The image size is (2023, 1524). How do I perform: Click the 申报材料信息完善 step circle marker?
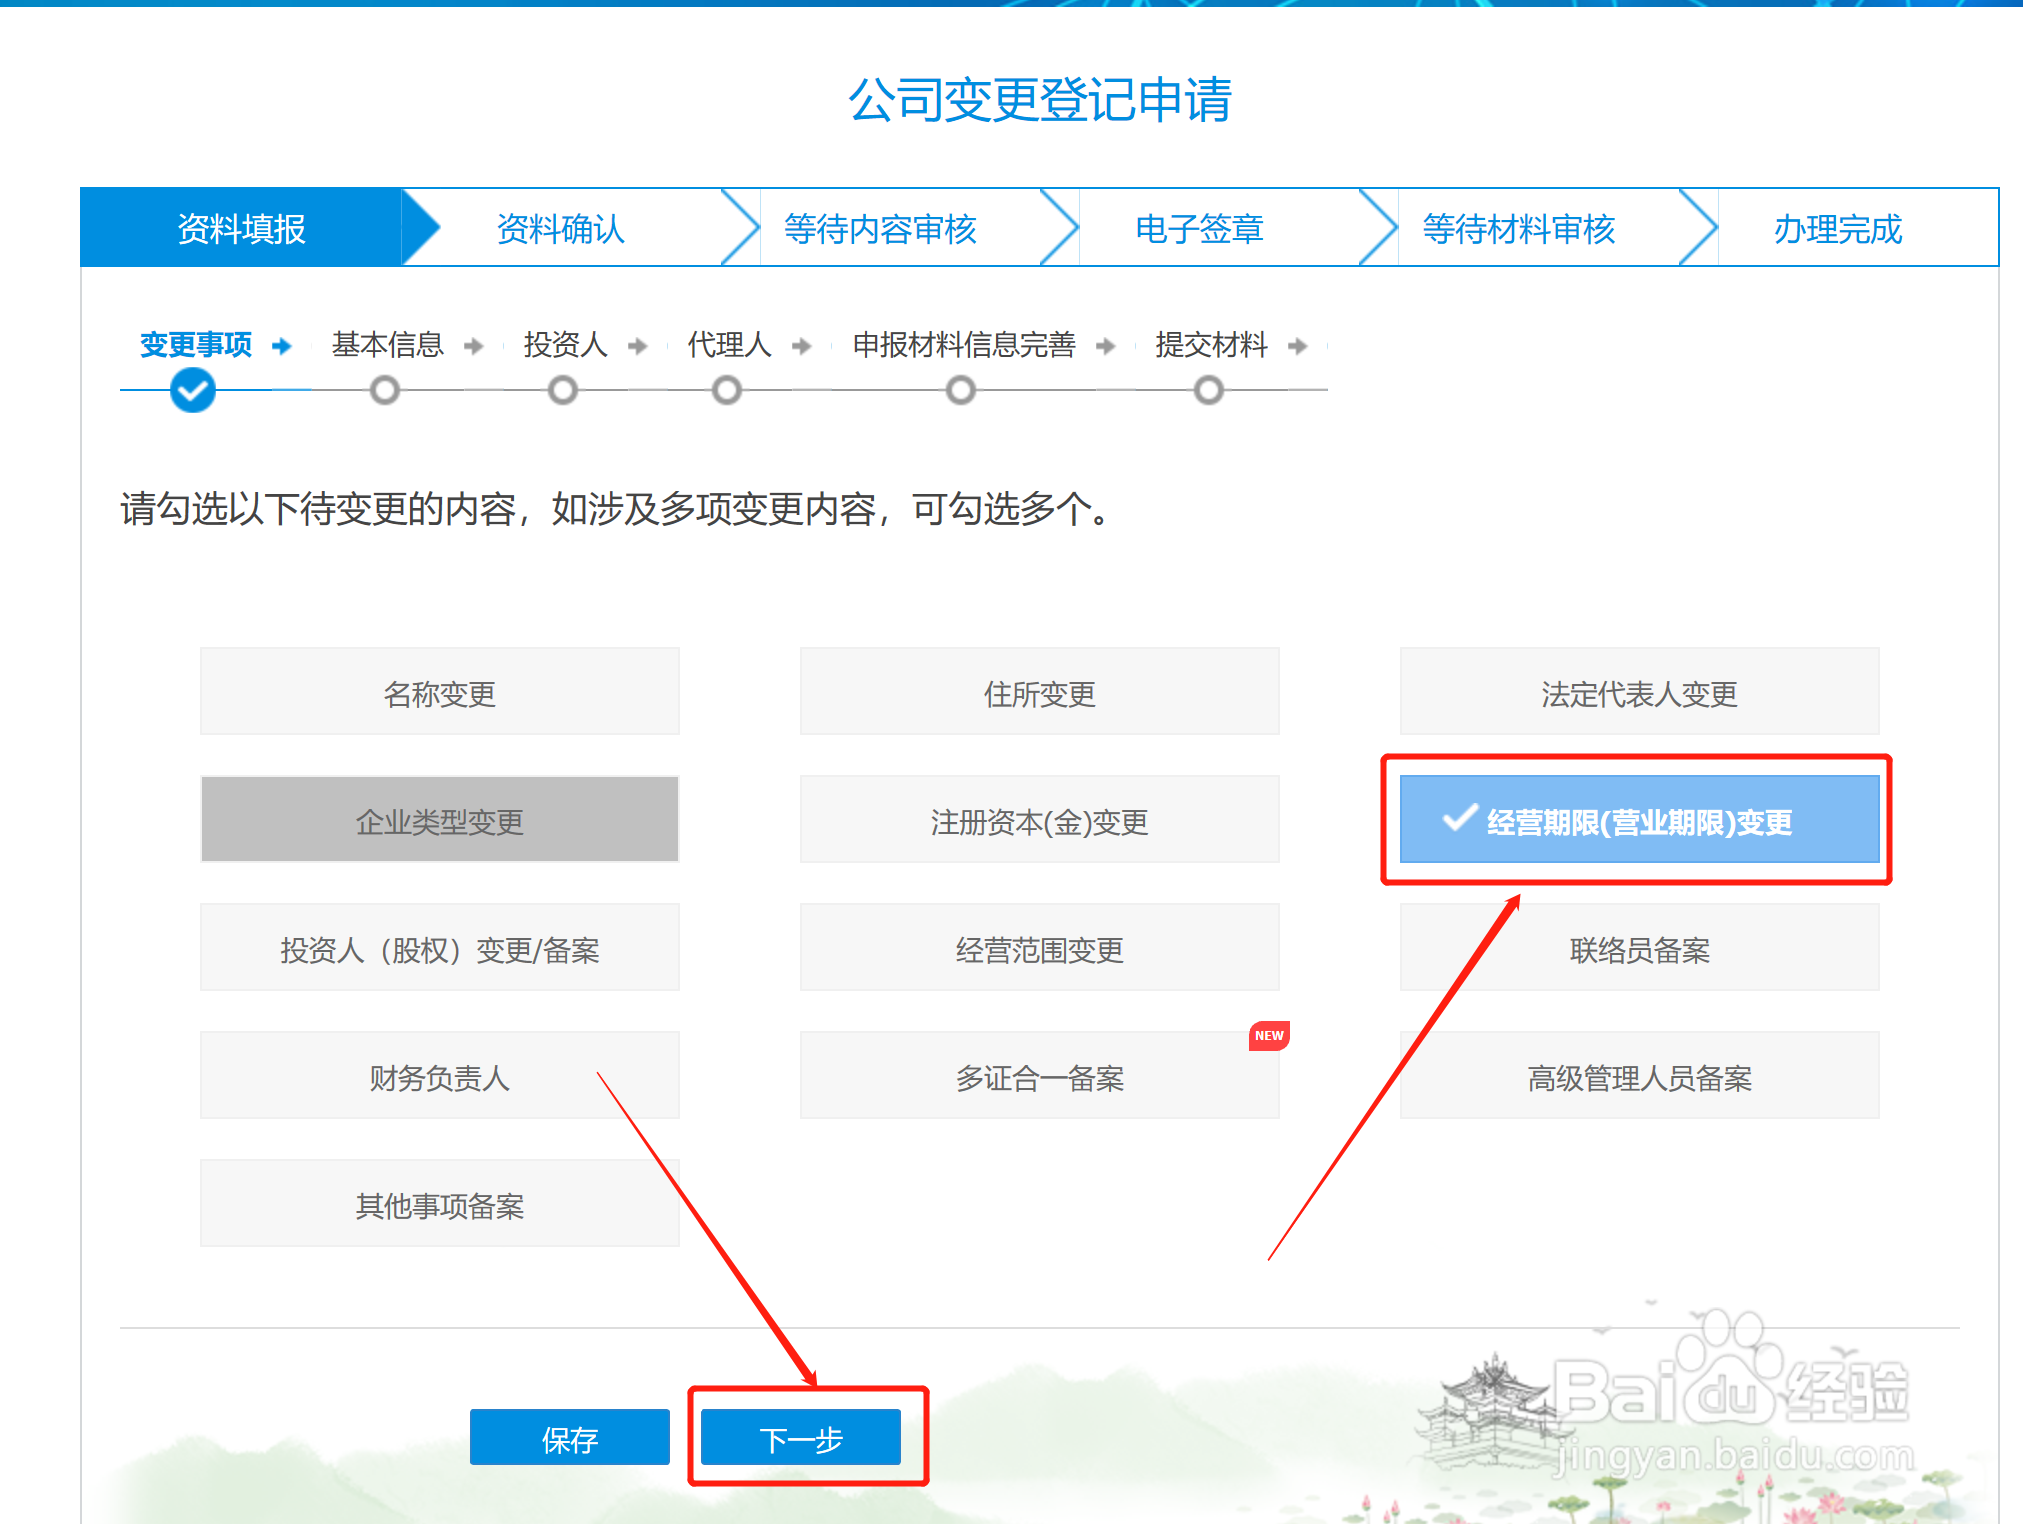(x=961, y=390)
